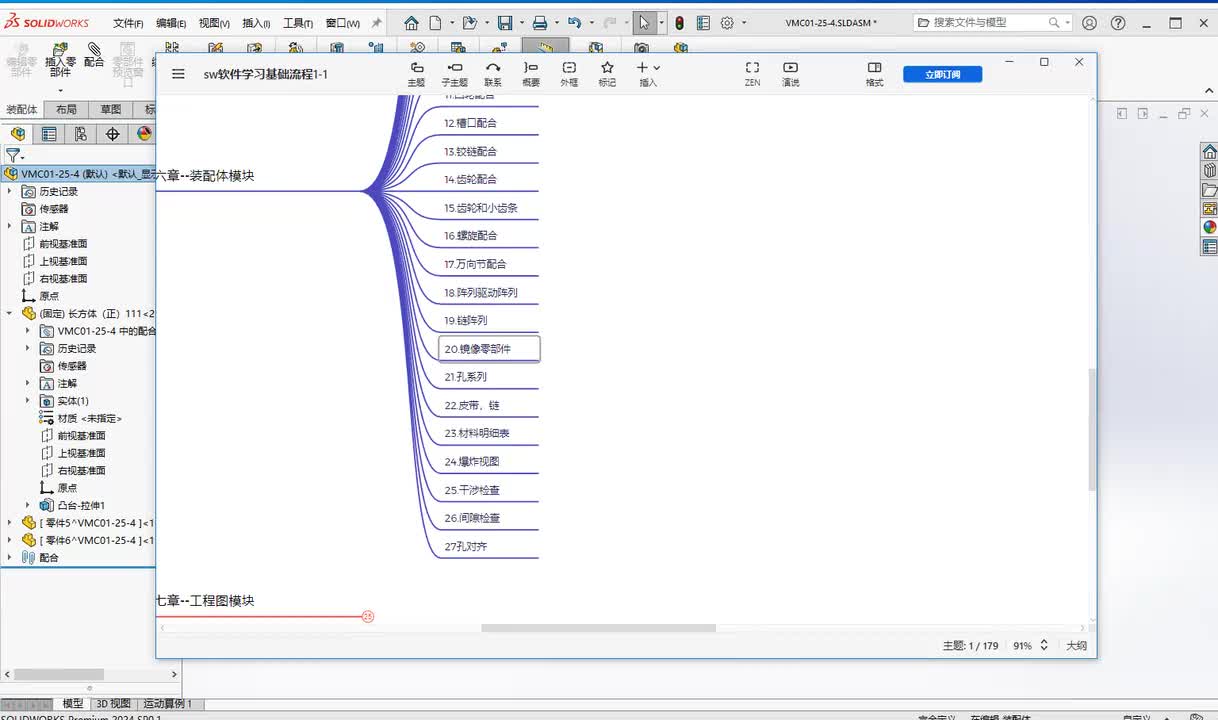
Task: Save the assembly with the Save icon
Action: point(505,23)
